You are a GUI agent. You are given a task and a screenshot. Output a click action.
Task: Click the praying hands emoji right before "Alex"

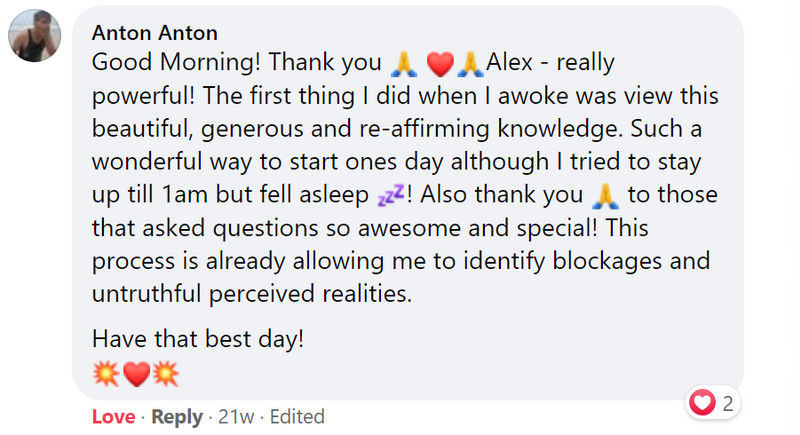click(470, 65)
